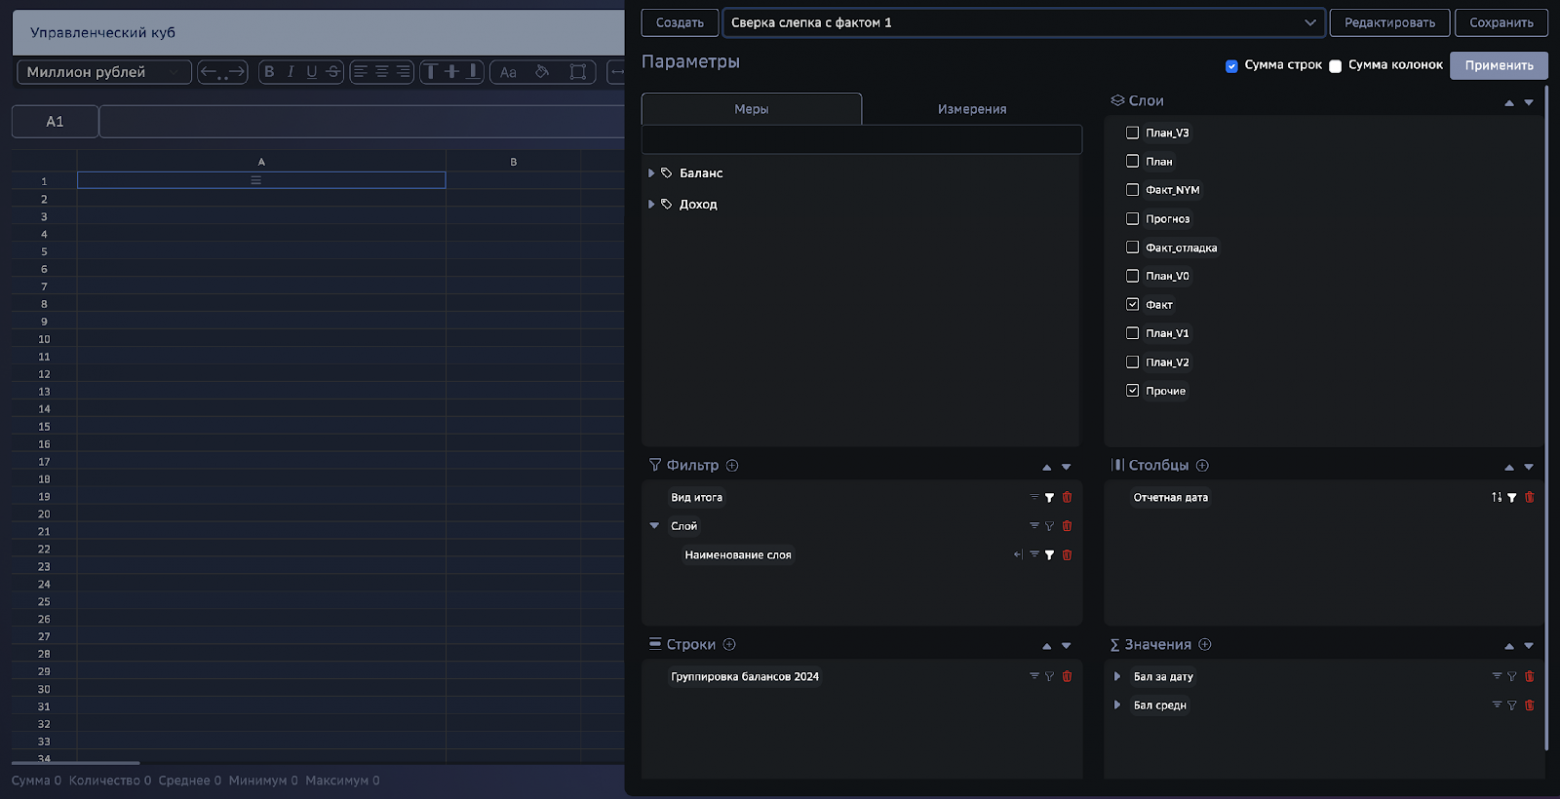The width and height of the screenshot is (1560, 799).
Task: Click the sort icon for 'Отчетная дата'
Action: click(1496, 497)
